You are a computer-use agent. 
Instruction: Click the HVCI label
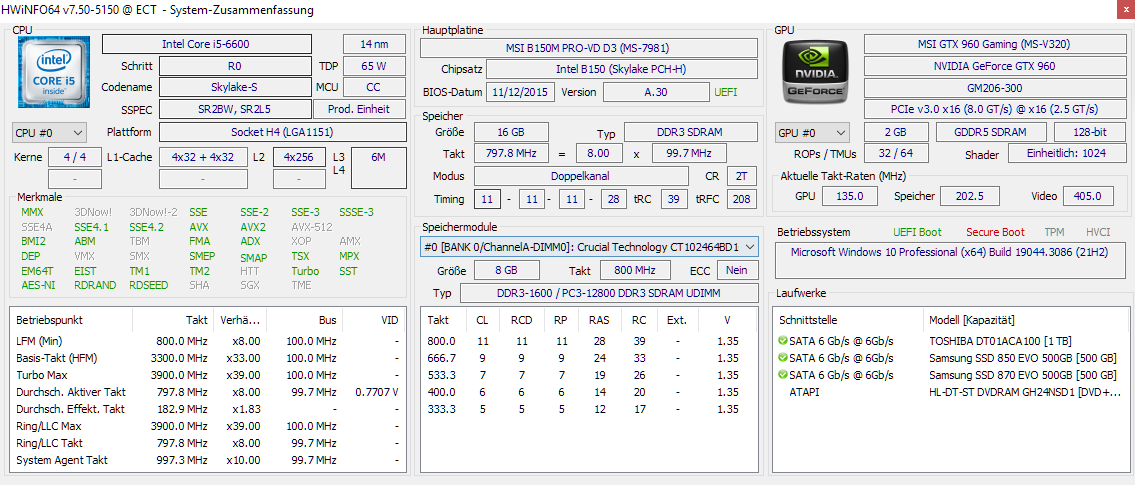(x=1097, y=232)
